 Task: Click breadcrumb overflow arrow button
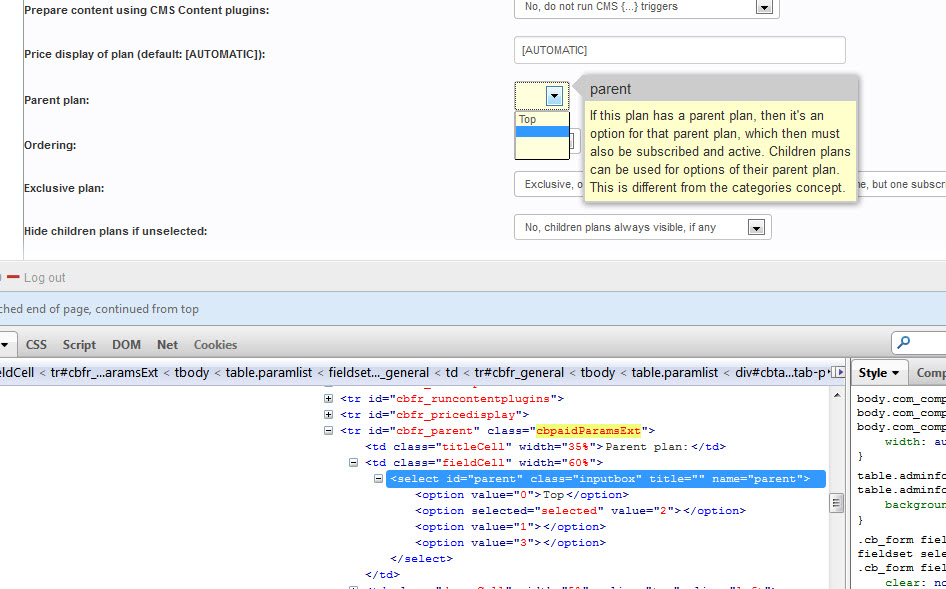(838, 372)
